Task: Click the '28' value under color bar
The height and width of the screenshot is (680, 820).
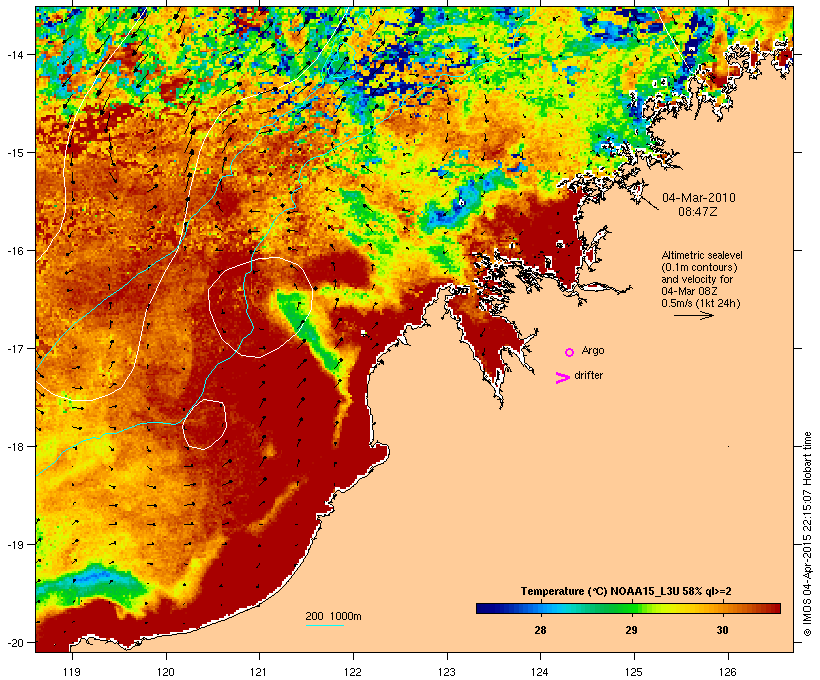Action: [540, 630]
